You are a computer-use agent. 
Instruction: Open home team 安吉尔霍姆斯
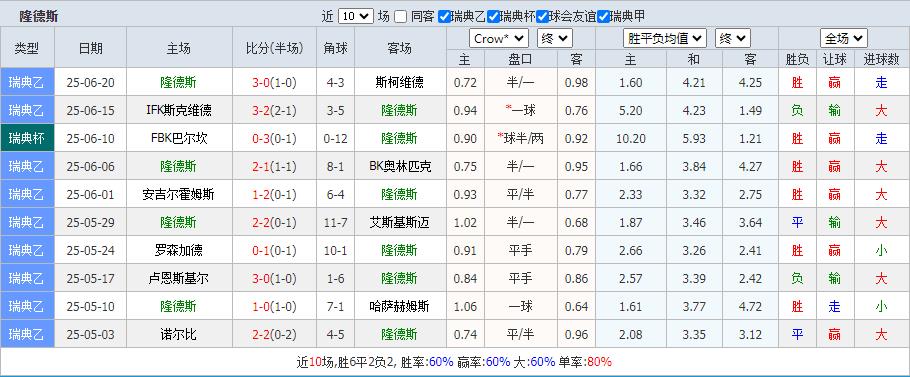(x=179, y=194)
